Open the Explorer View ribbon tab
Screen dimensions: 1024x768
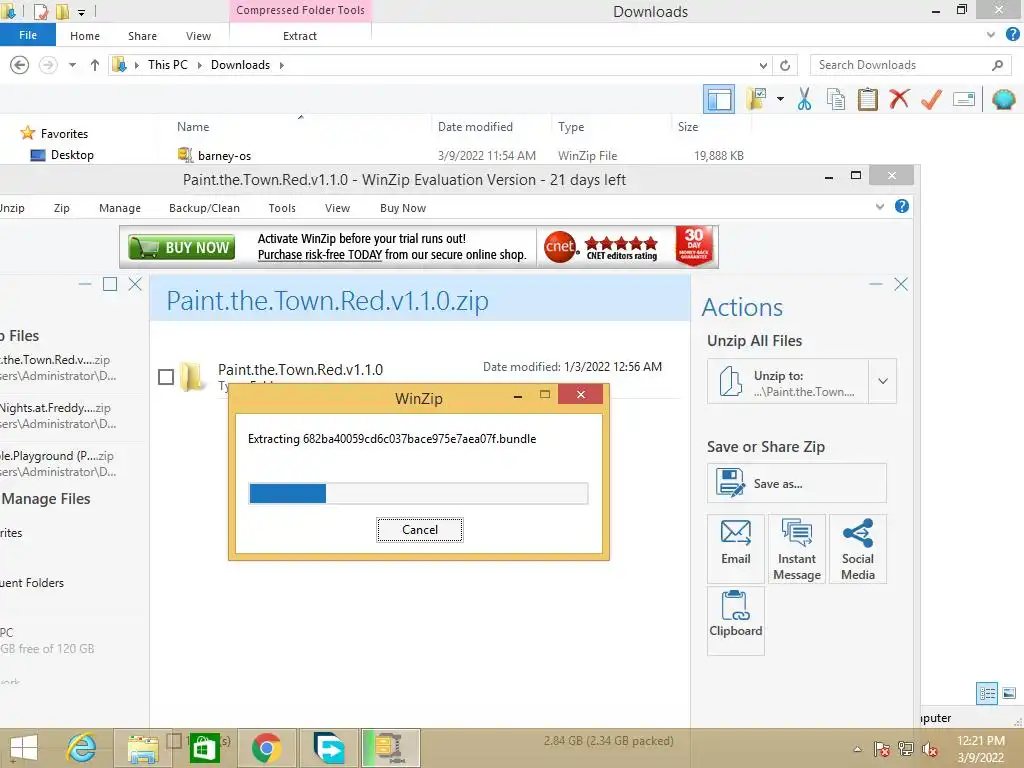[x=198, y=36]
